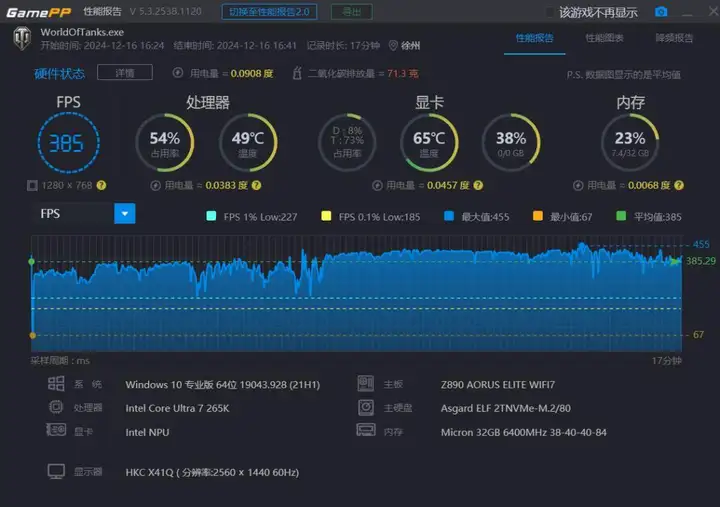The width and height of the screenshot is (720, 507).
Task: Click the green 平均值 legend swatch
Action: (x=621, y=216)
